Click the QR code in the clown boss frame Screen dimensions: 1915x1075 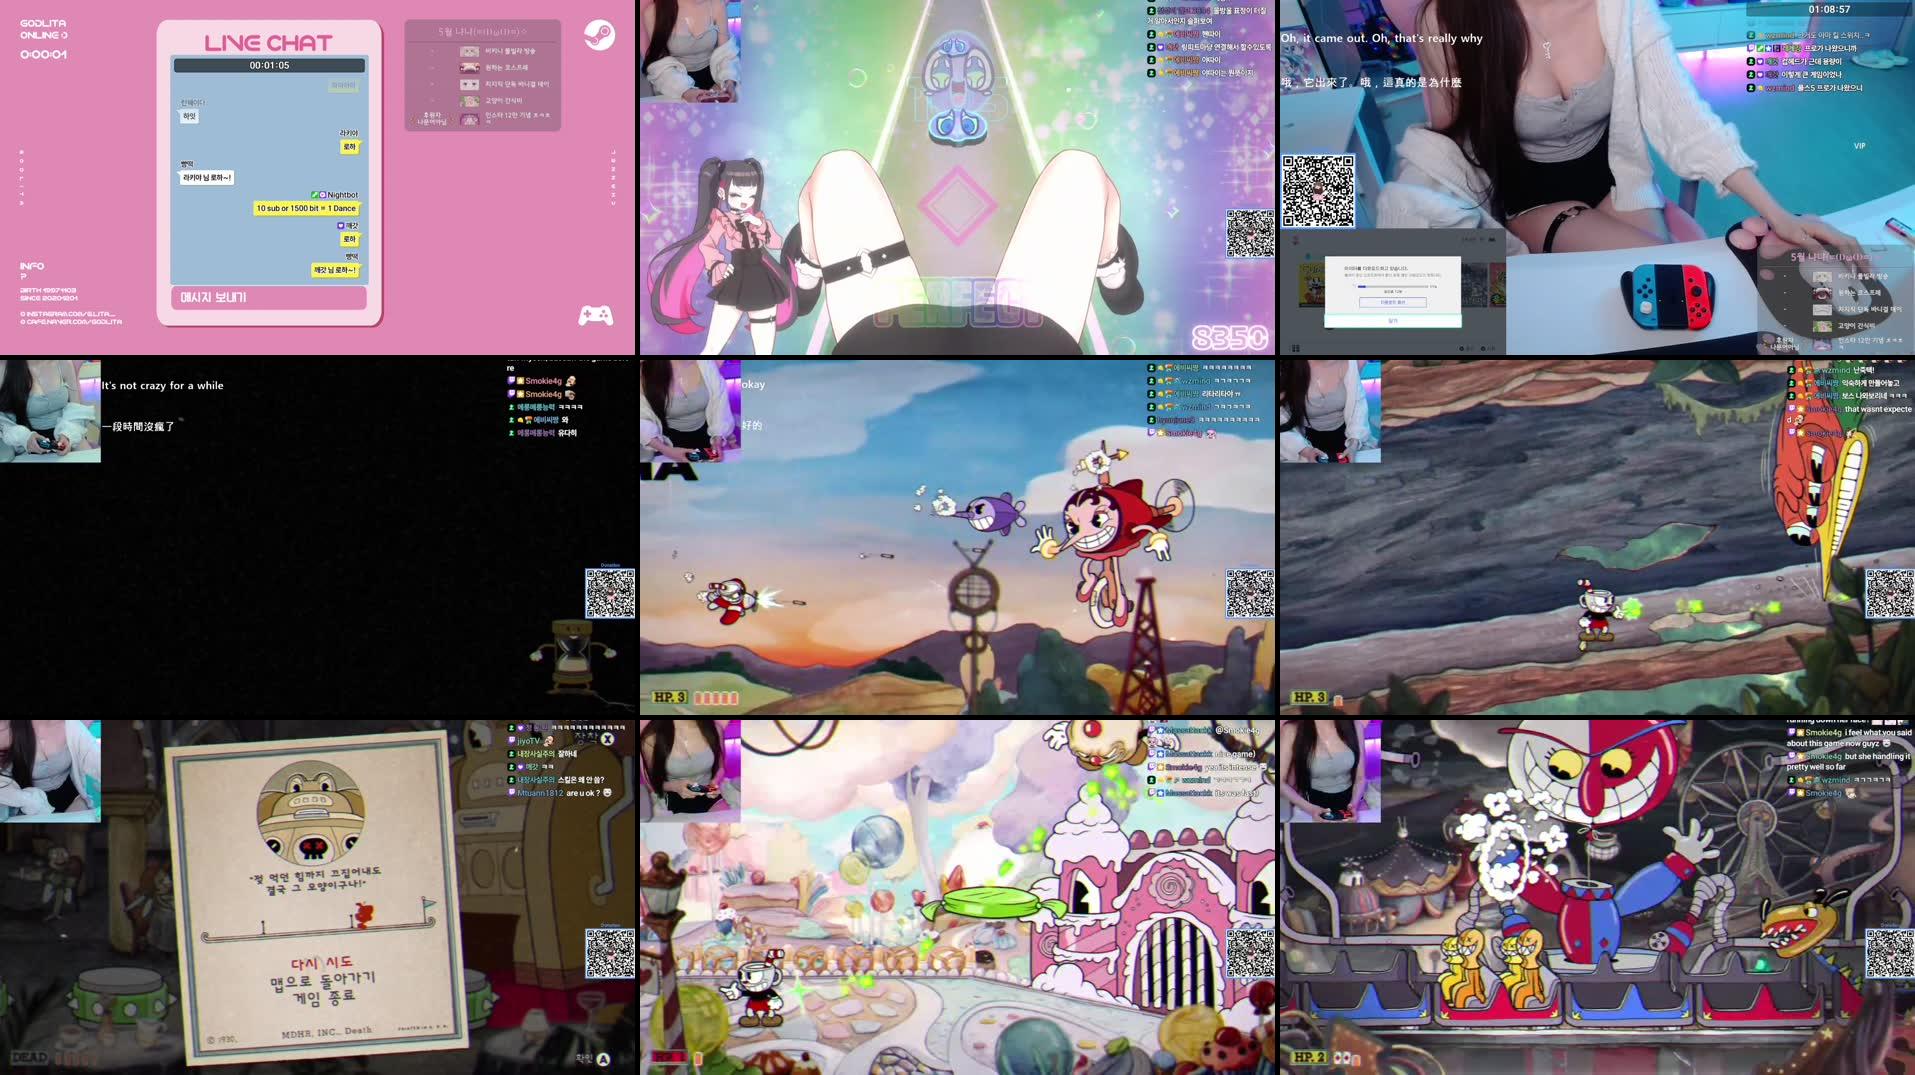1890,954
